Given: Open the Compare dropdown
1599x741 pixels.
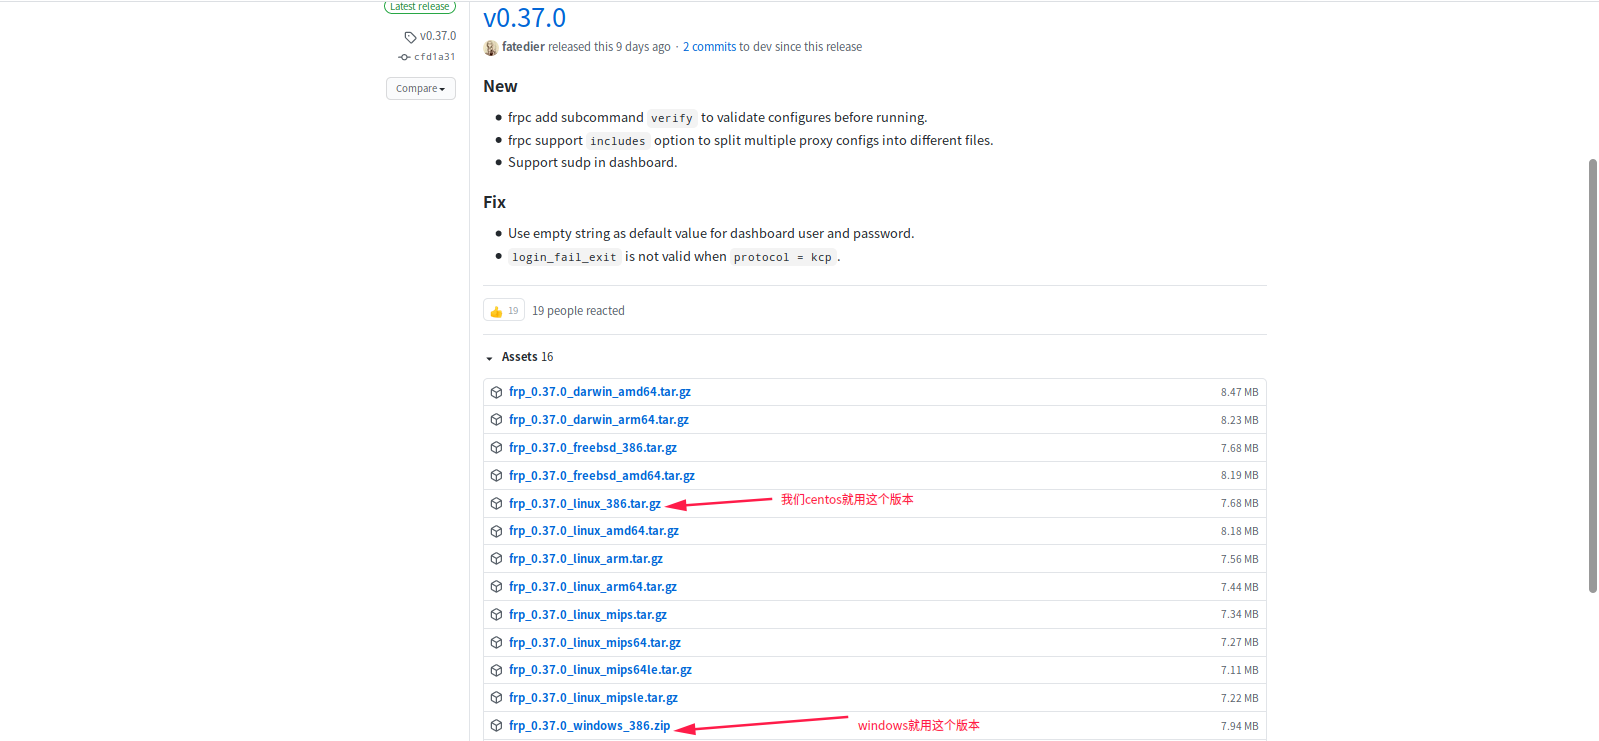Looking at the screenshot, I should point(420,89).
